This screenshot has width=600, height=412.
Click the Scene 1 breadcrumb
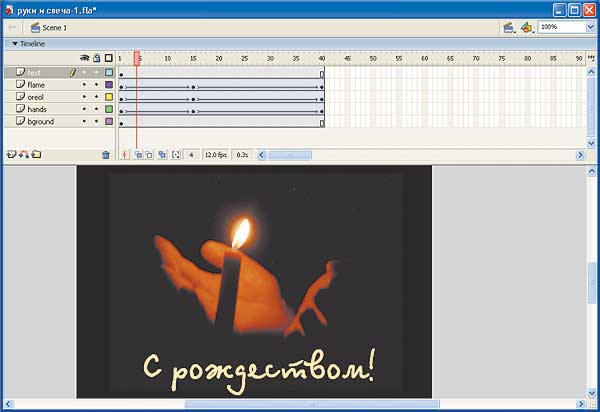coord(52,27)
